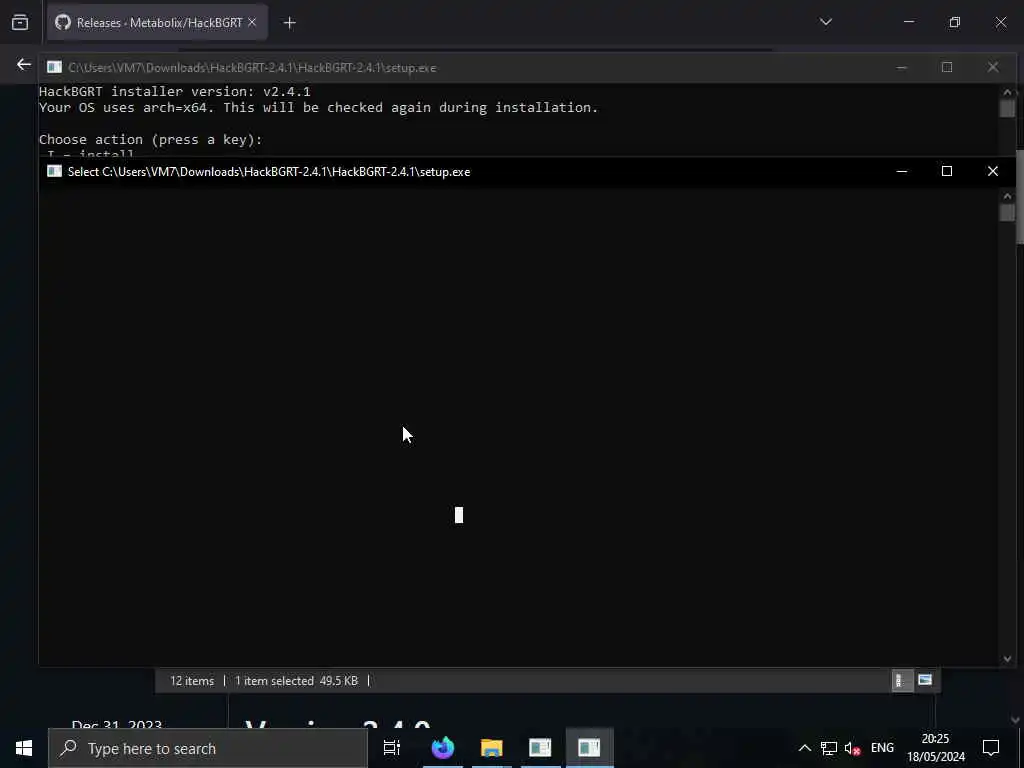Click the browser recent browsing icon

tap(20, 22)
